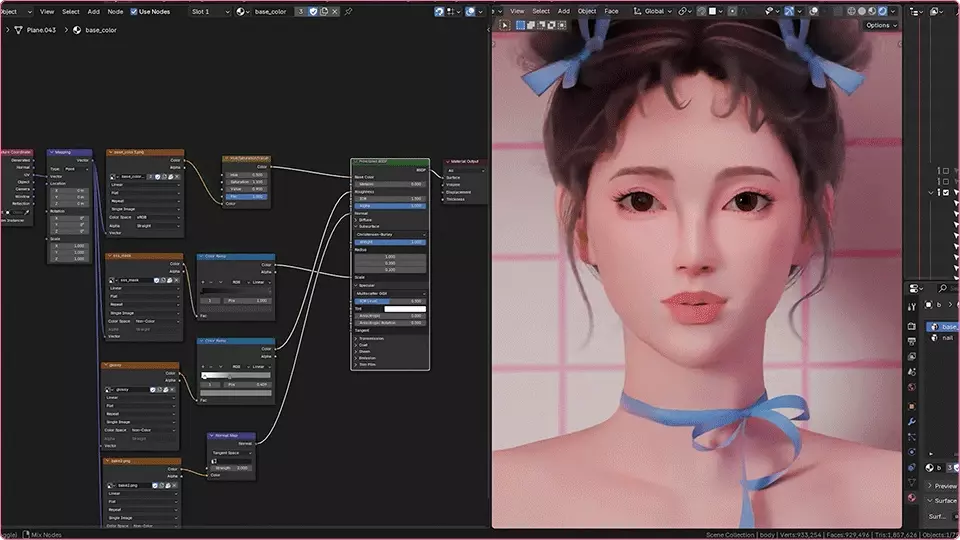
Task: Open the Object Constraints properties tab
Action: pyautogui.click(x=912, y=467)
